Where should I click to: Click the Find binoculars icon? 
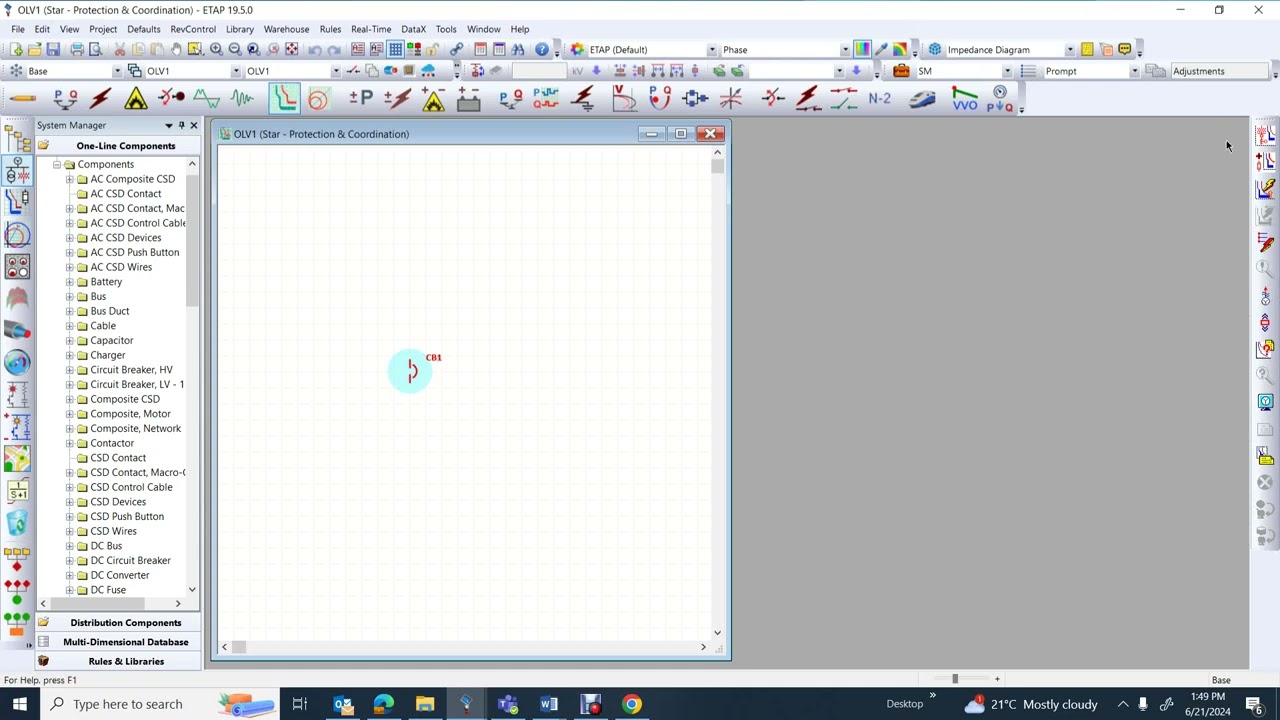click(x=517, y=49)
